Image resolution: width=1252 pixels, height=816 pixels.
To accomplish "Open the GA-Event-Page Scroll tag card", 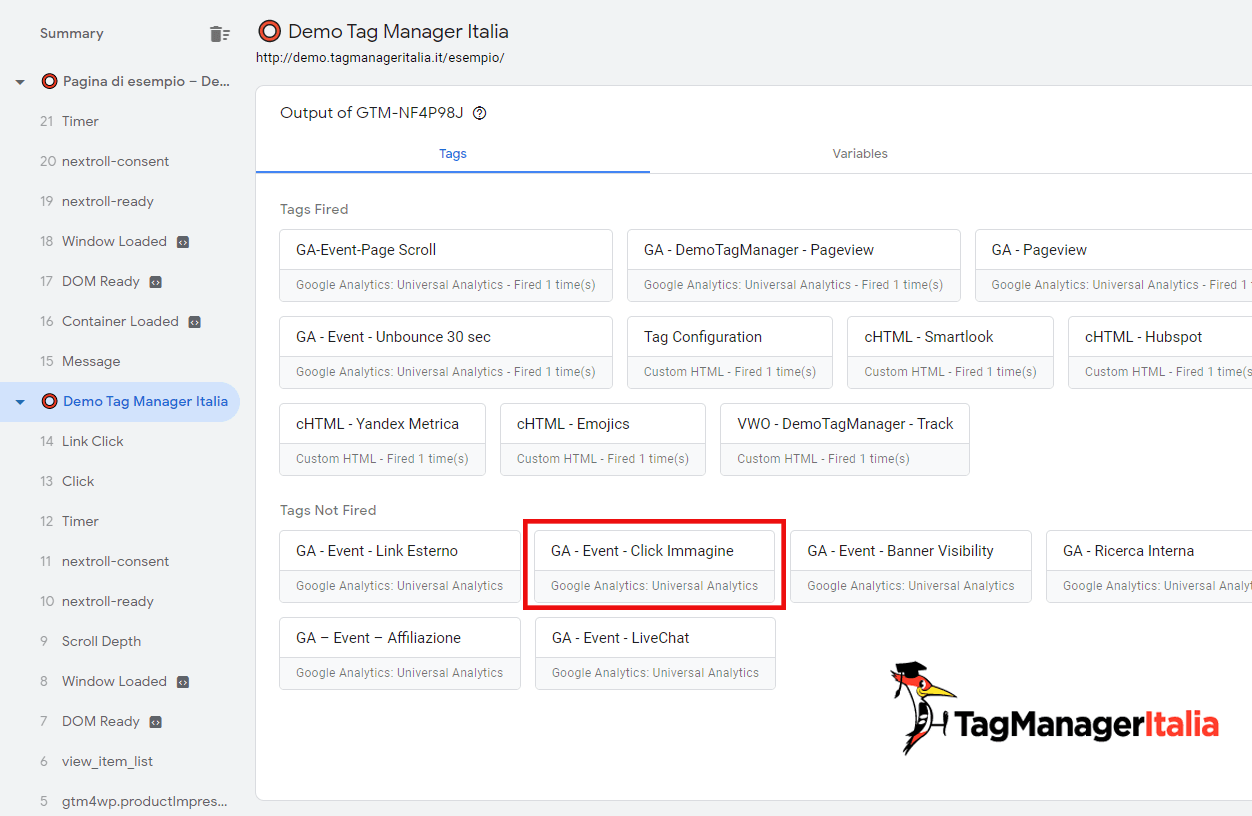I will [446, 266].
